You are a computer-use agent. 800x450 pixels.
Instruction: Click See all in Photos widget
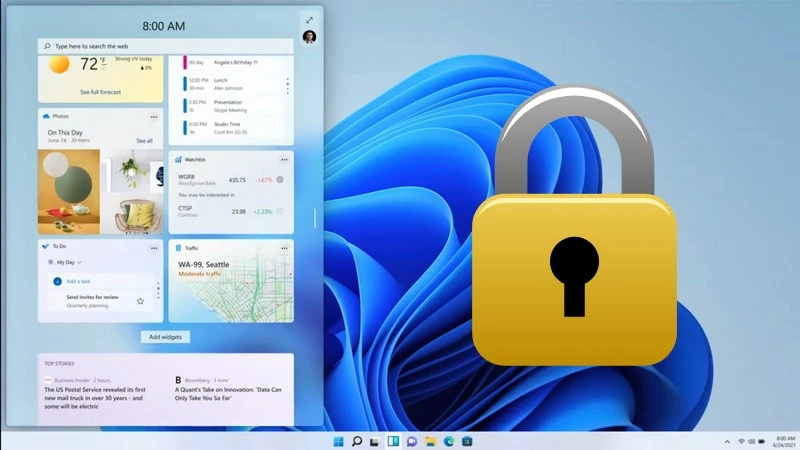(144, 141)
